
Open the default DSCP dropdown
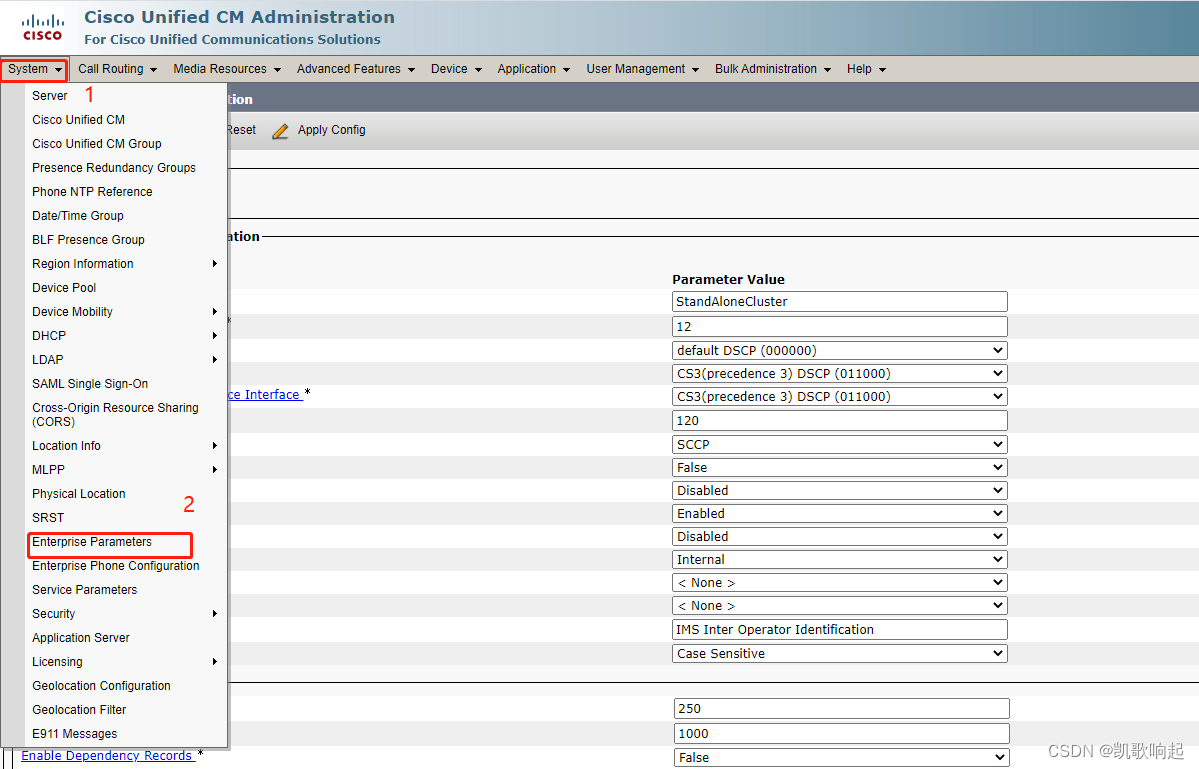839,350
